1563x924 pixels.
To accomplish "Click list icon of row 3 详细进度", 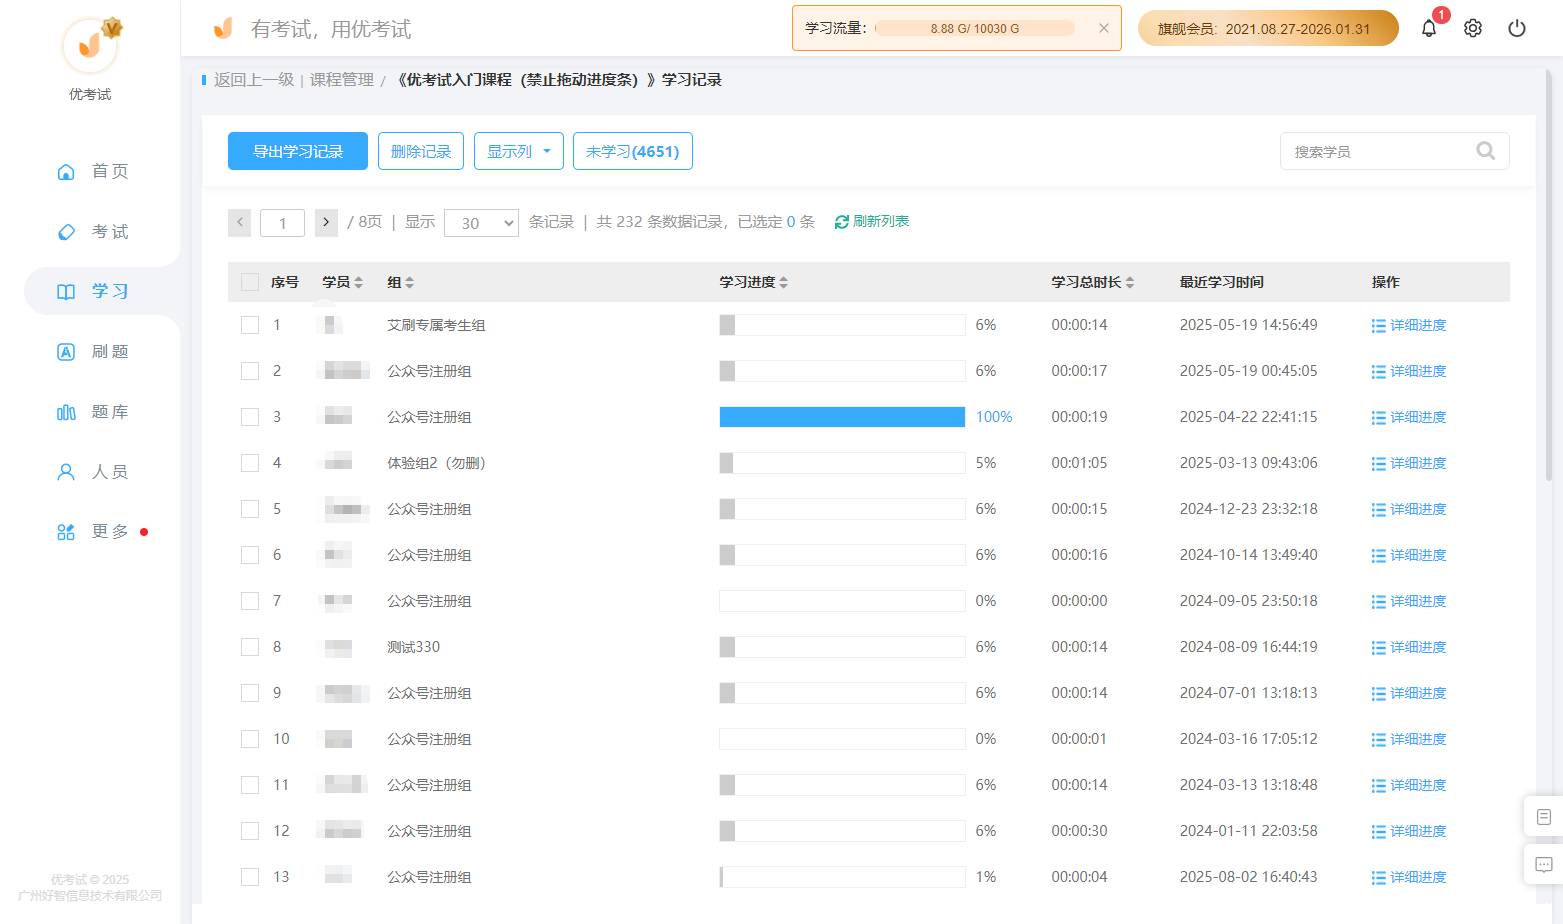I will (1379, 418).
